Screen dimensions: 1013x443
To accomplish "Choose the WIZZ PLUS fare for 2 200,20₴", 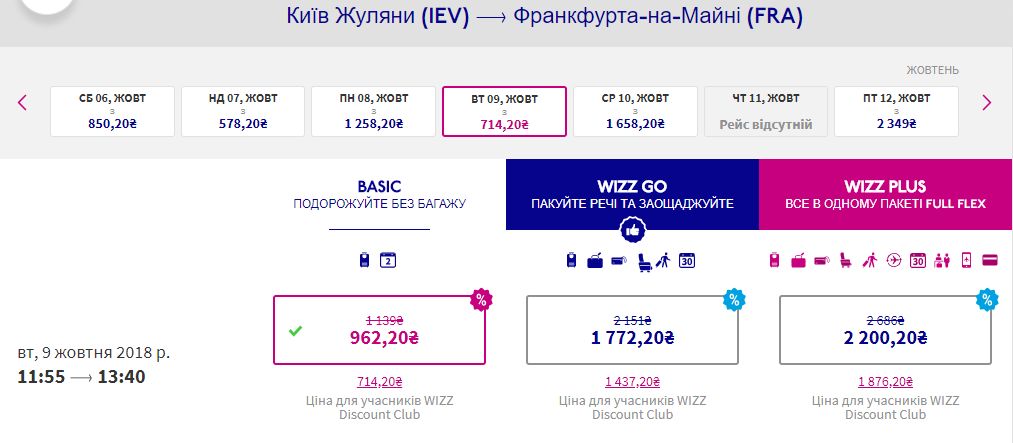I will coord(885,329).
